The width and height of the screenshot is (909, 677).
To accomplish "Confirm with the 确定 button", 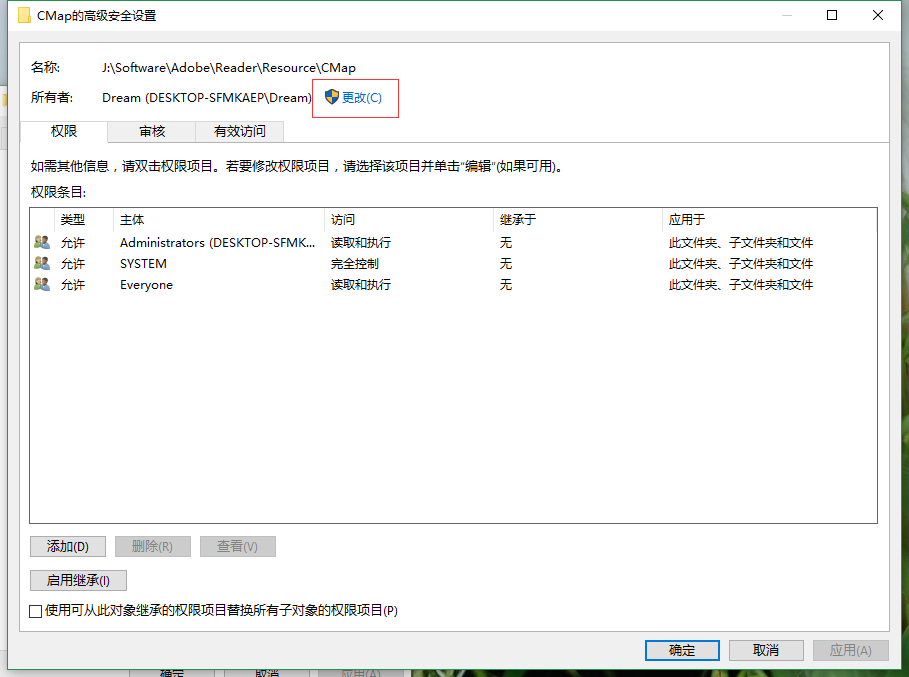I will [x=682, y=650].
